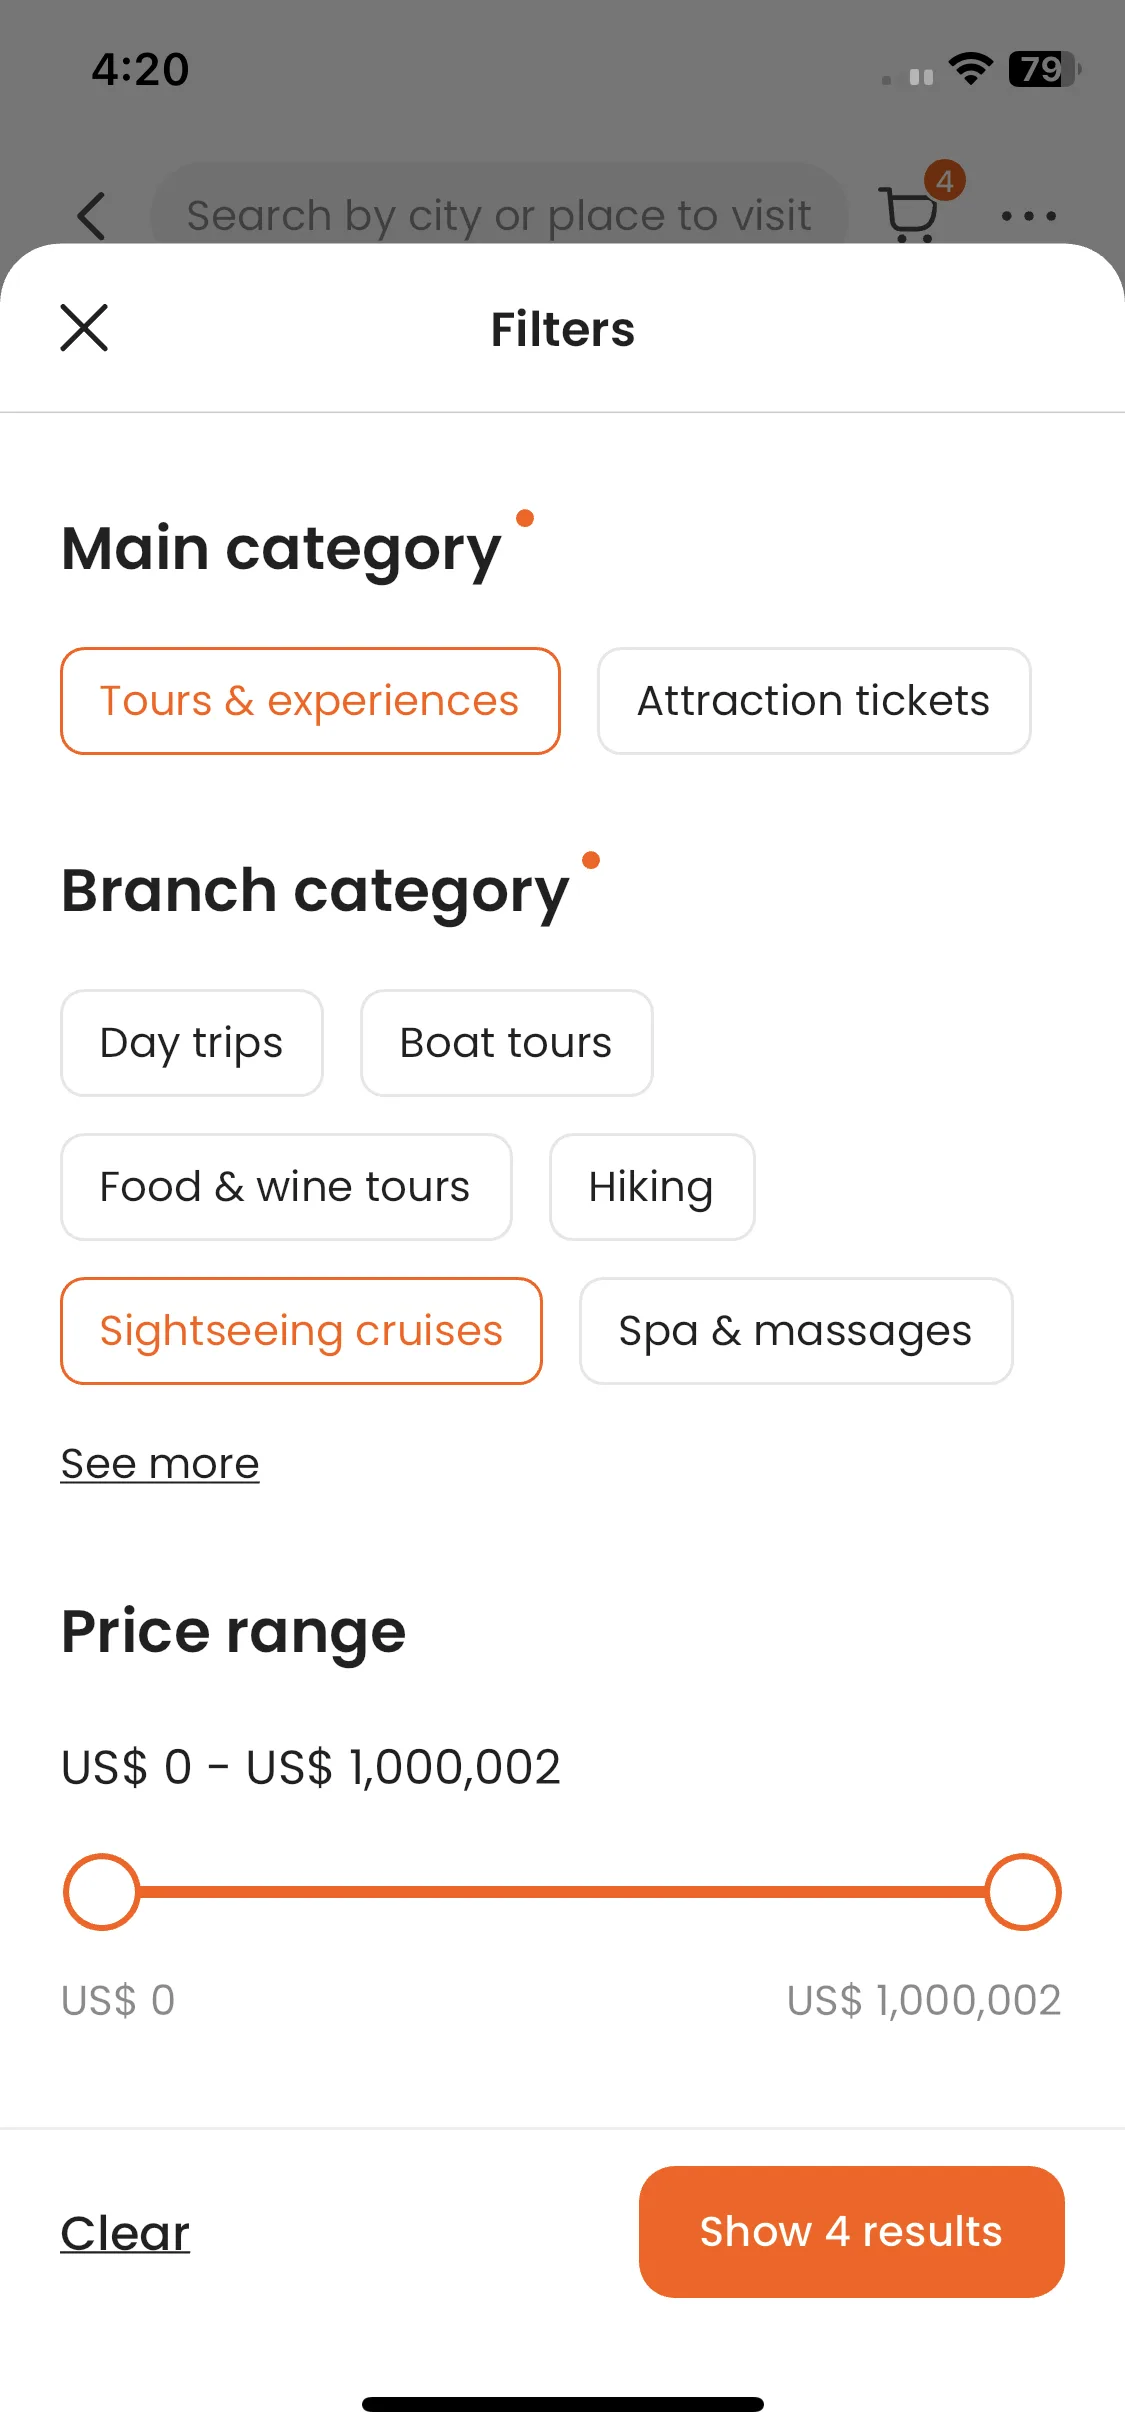Screen dimensions: 1125x2436
Task: Clear all applied filters
Action: point(125,2233)
